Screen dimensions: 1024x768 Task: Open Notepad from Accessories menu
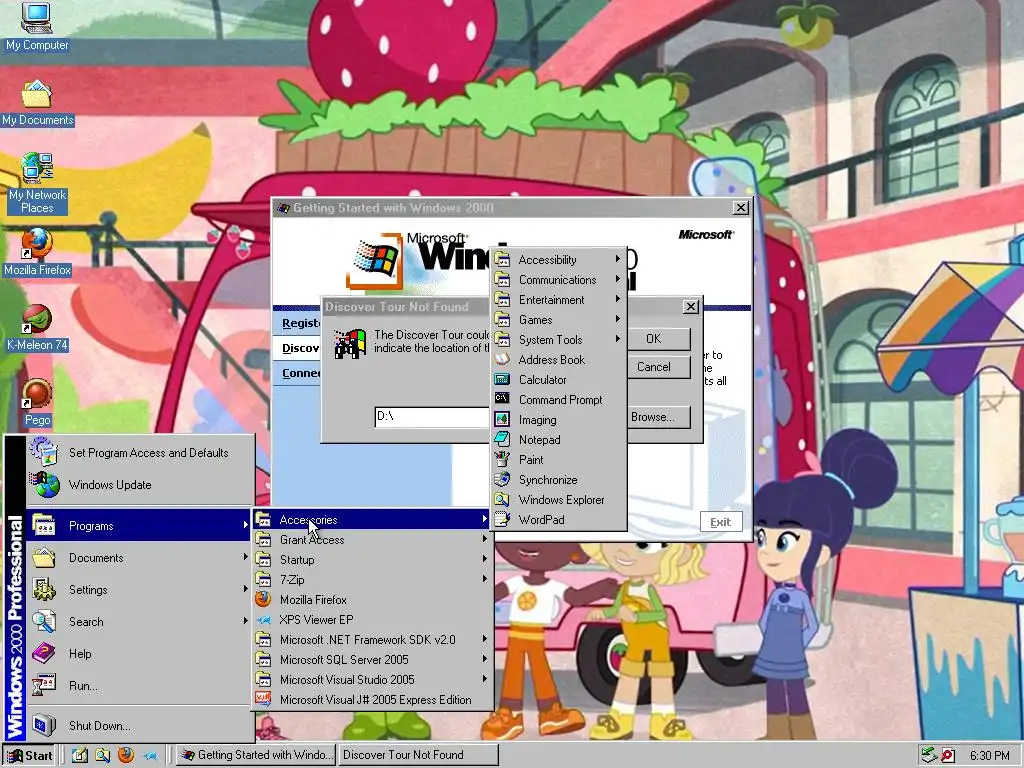(558, 440)
